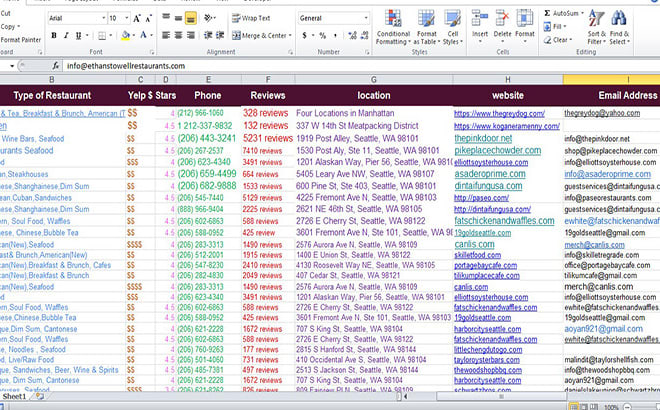660x410 pixels.
Task: Open the pikeplacechowder.com website link
Action: 498,150
